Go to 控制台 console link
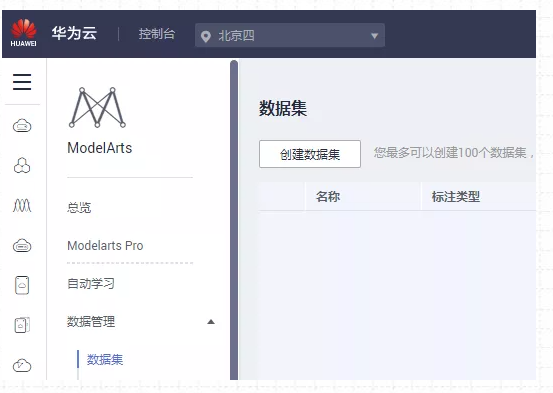This screenshot has width=553, height=393. pyautogui.click(x=157, y=34)
